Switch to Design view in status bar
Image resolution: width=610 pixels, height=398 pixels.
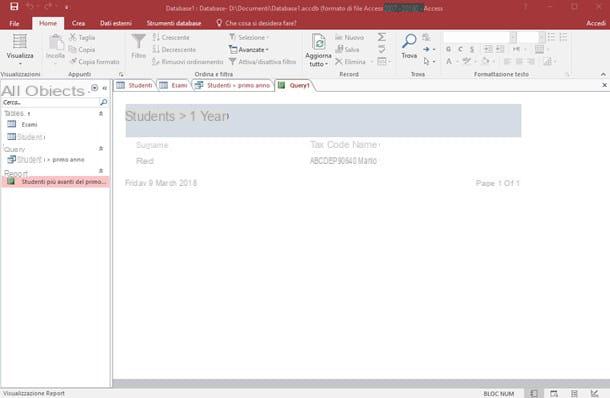click(x=594, y=394)
